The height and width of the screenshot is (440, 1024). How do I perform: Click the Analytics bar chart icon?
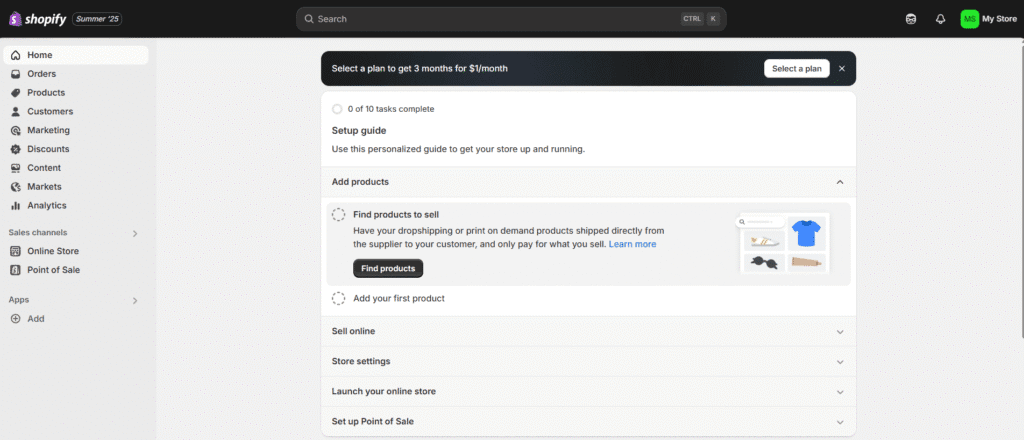tap(16, 205)
